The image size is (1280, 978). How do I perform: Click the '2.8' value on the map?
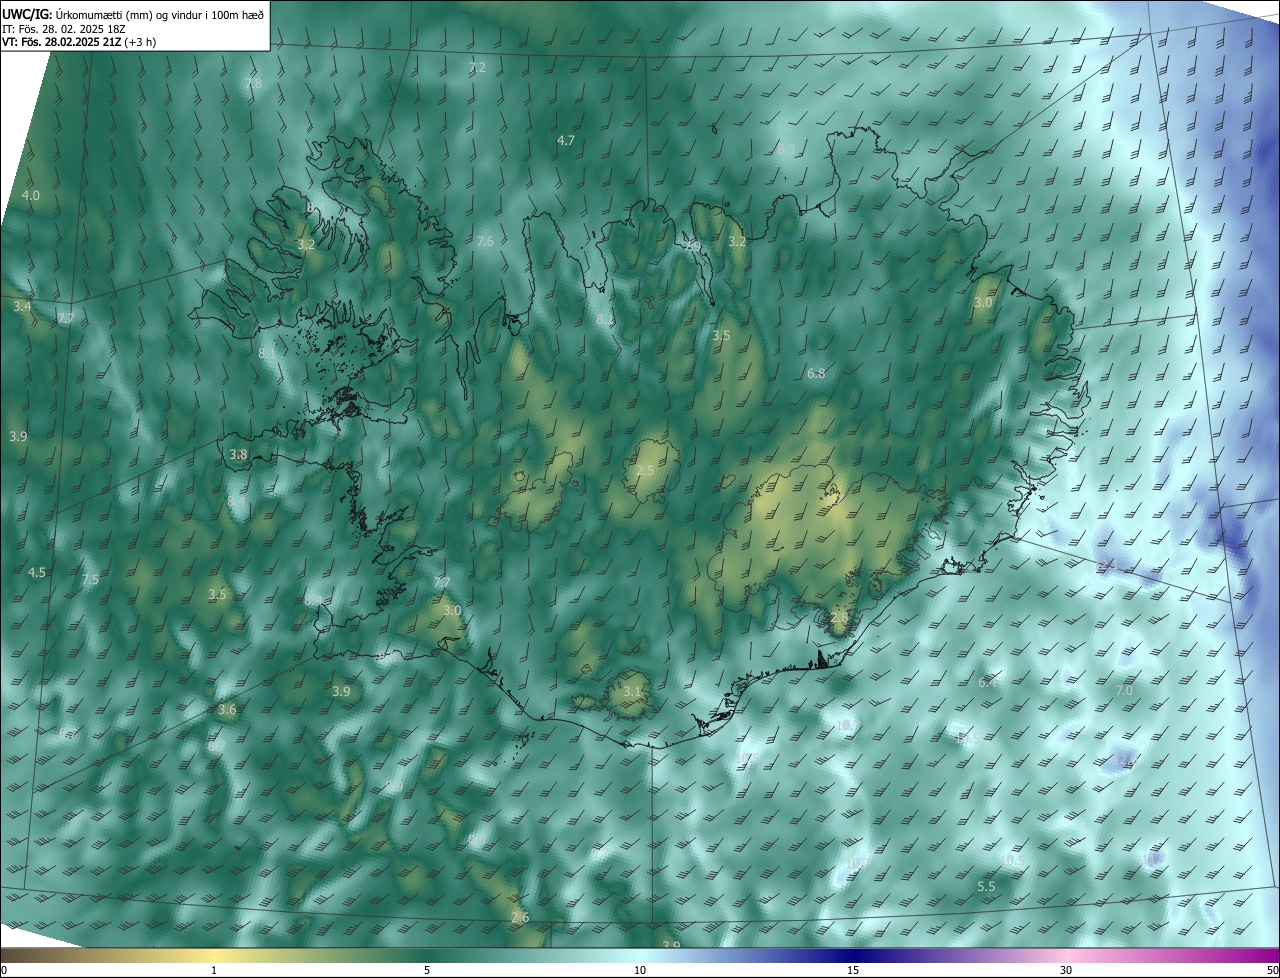coord(839,617)
